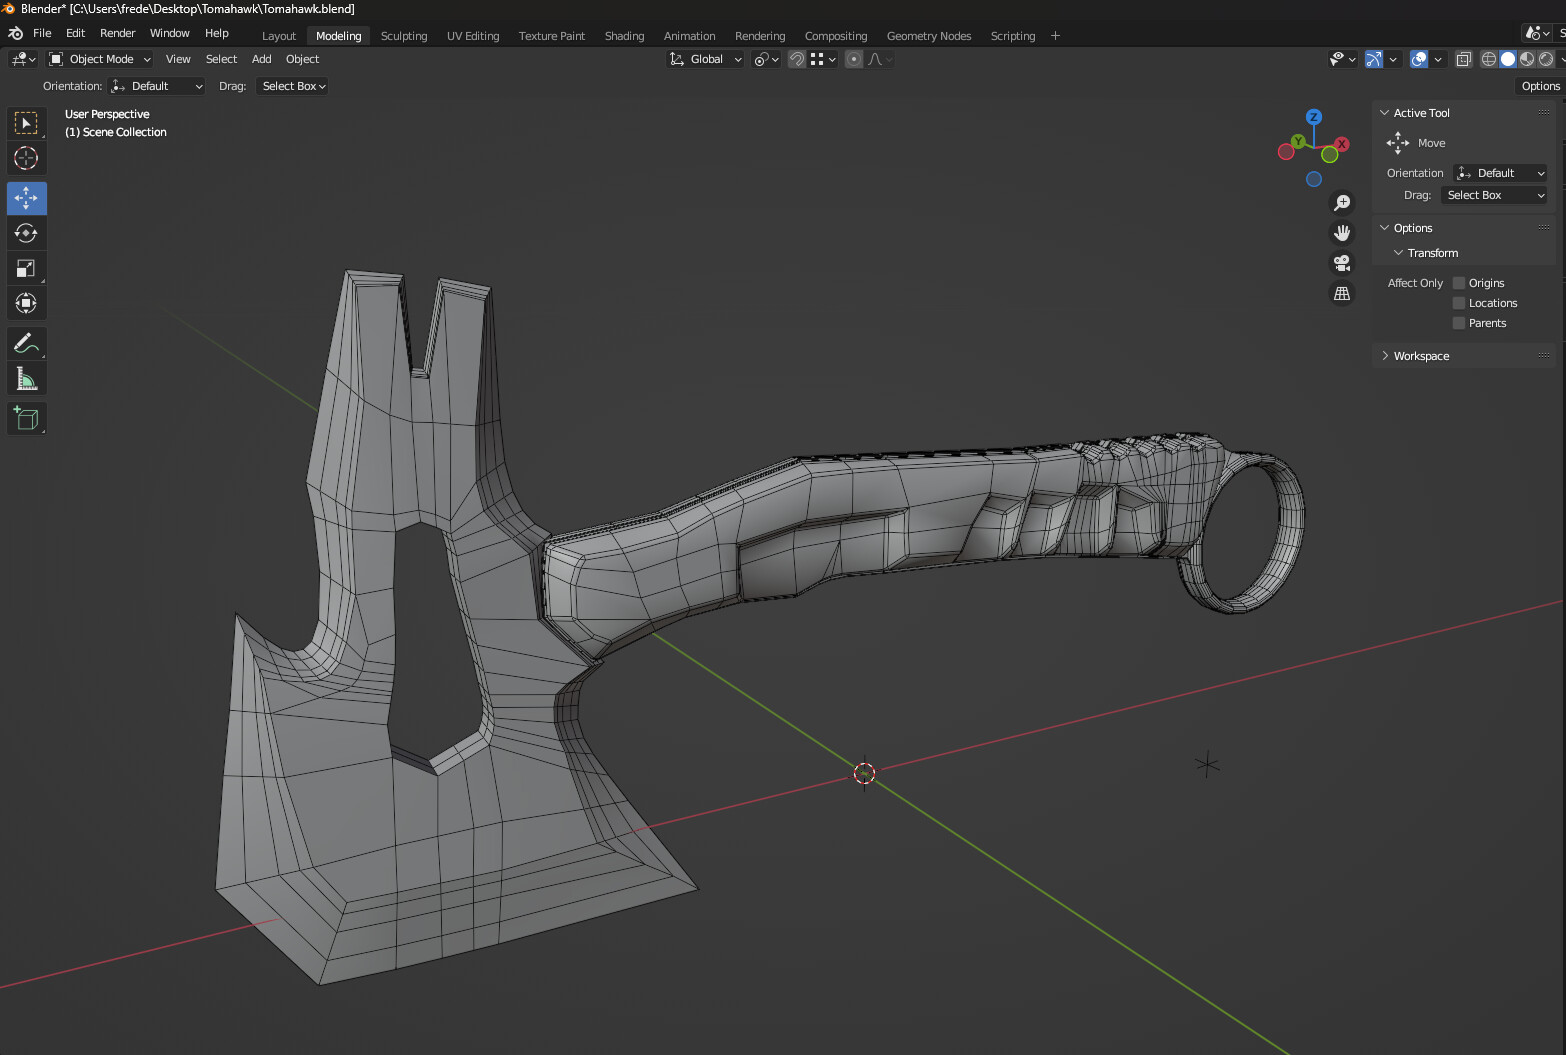Select the Transform tool

[x=26, y=303]
